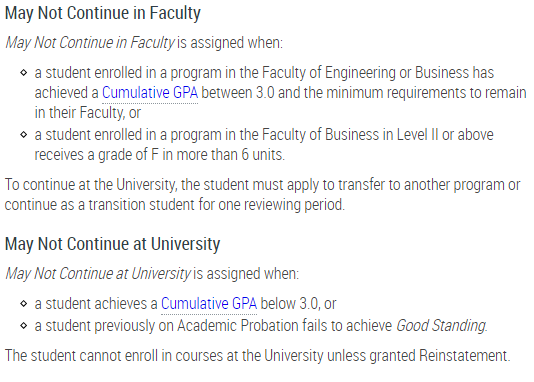
Task: Click the text 'in their Faculty, or'
Action: pos(88,113)
